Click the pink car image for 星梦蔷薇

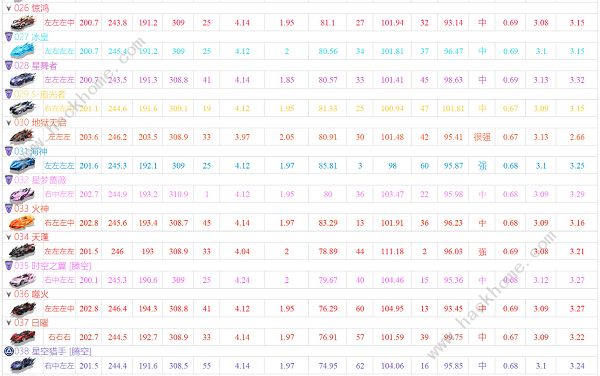(x=23, y=194)
